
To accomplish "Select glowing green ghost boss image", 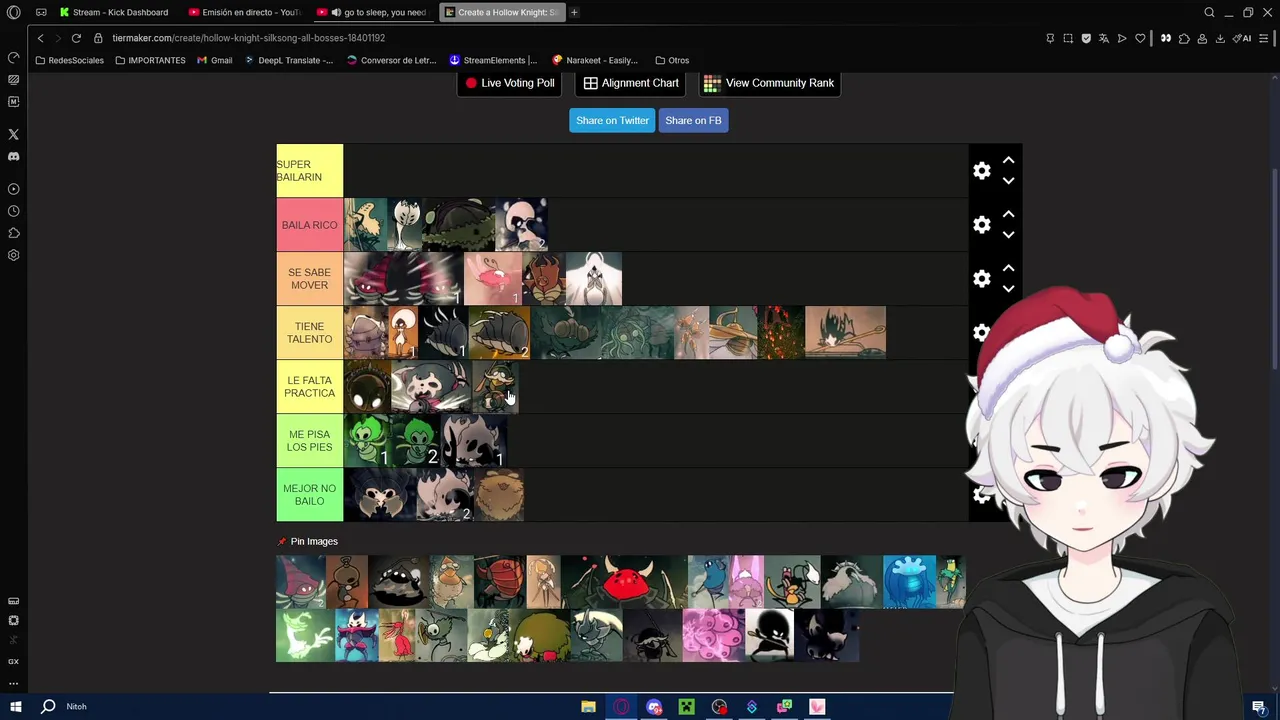I will click(x=305, y=635).
